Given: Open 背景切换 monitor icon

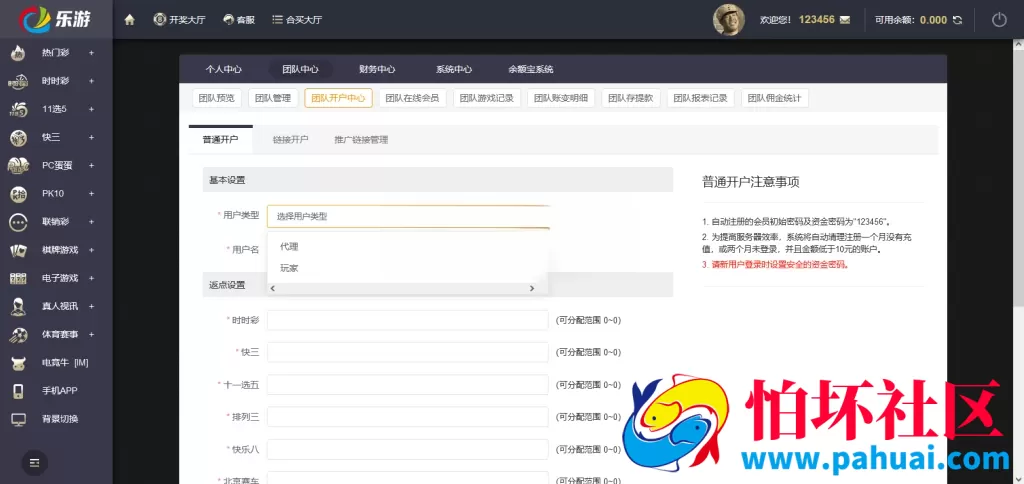Looking at the screenshot, I should point(18,419).
